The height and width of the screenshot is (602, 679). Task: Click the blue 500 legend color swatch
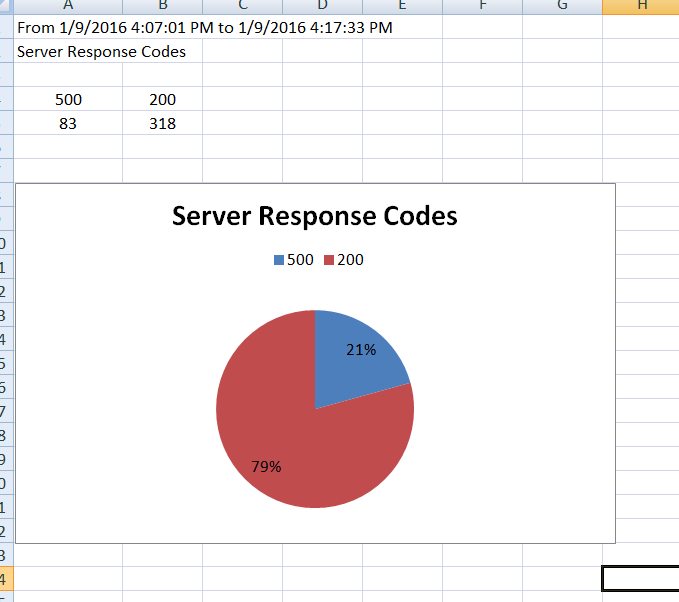278,260
